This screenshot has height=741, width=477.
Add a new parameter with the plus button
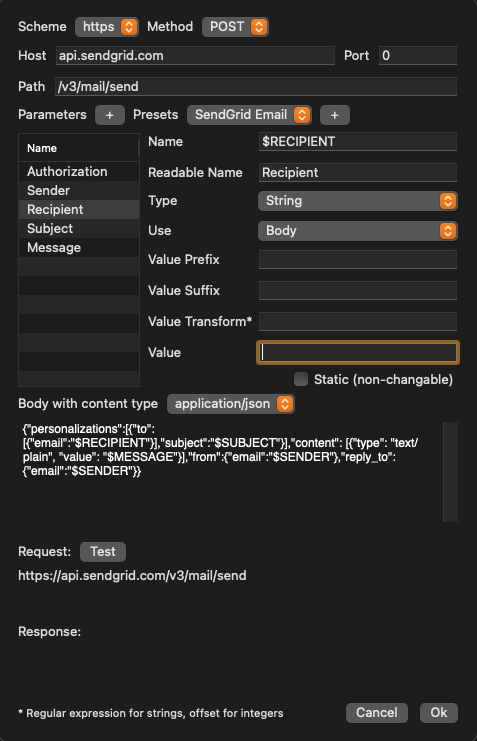(110, 115)
